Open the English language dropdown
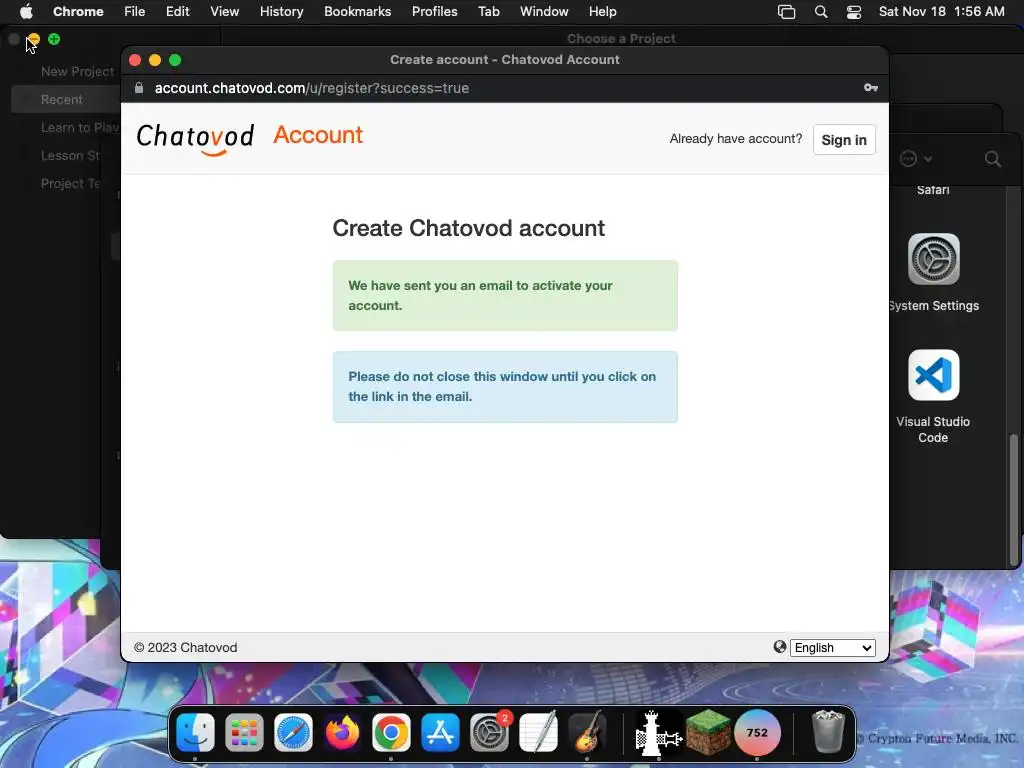The image size is (1024, 768). pos(833,647)
